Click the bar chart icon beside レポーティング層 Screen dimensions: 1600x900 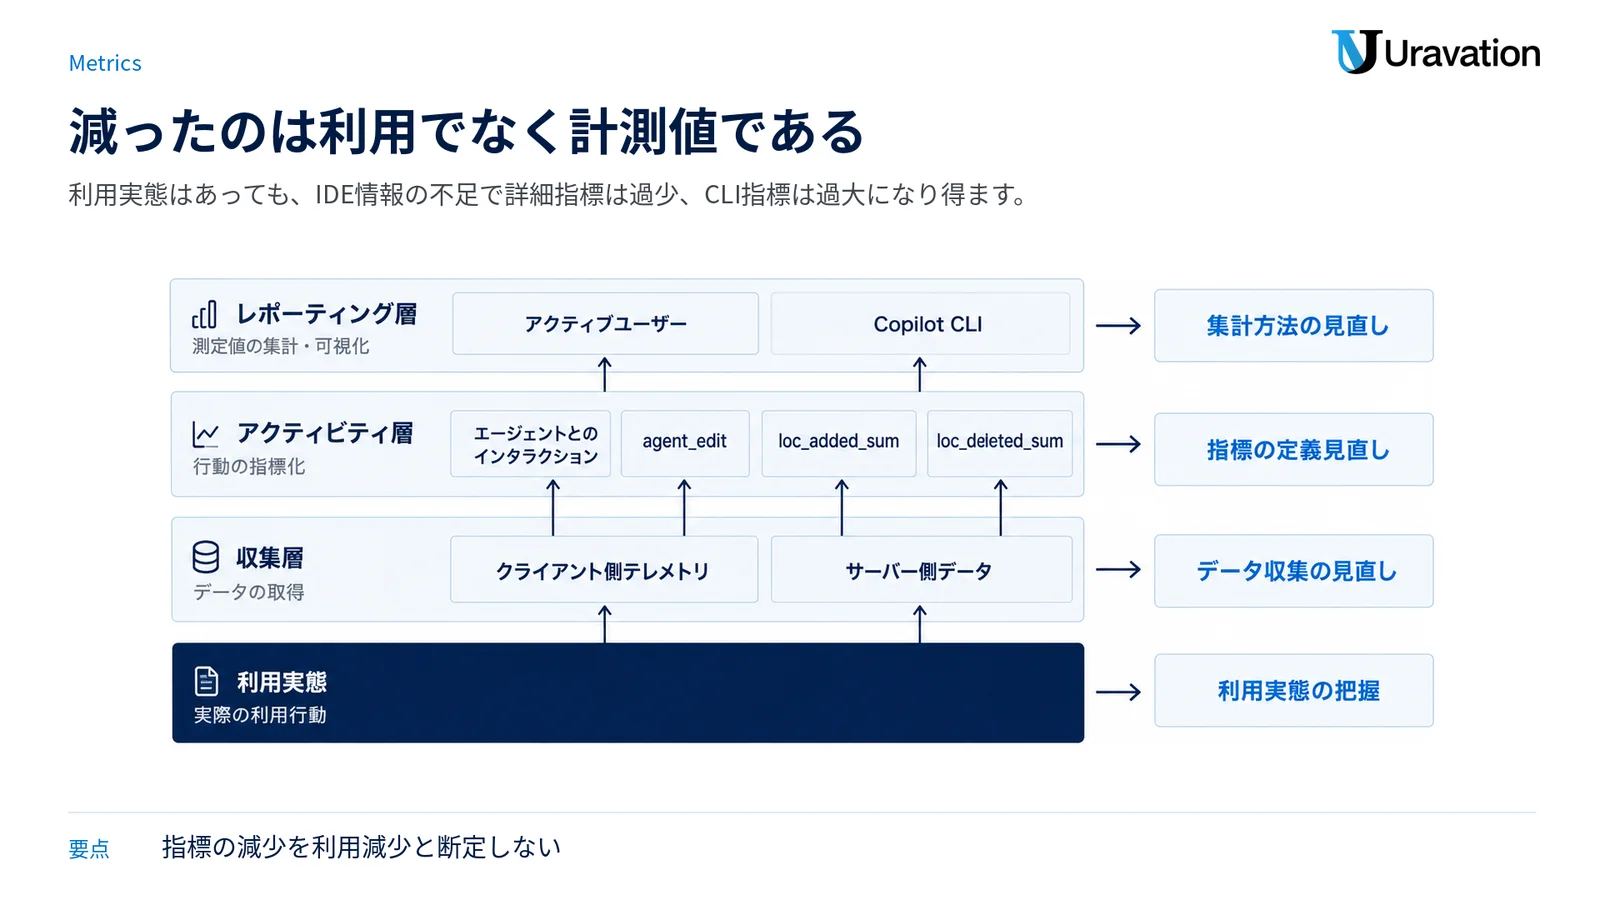[x=204, y=315]
